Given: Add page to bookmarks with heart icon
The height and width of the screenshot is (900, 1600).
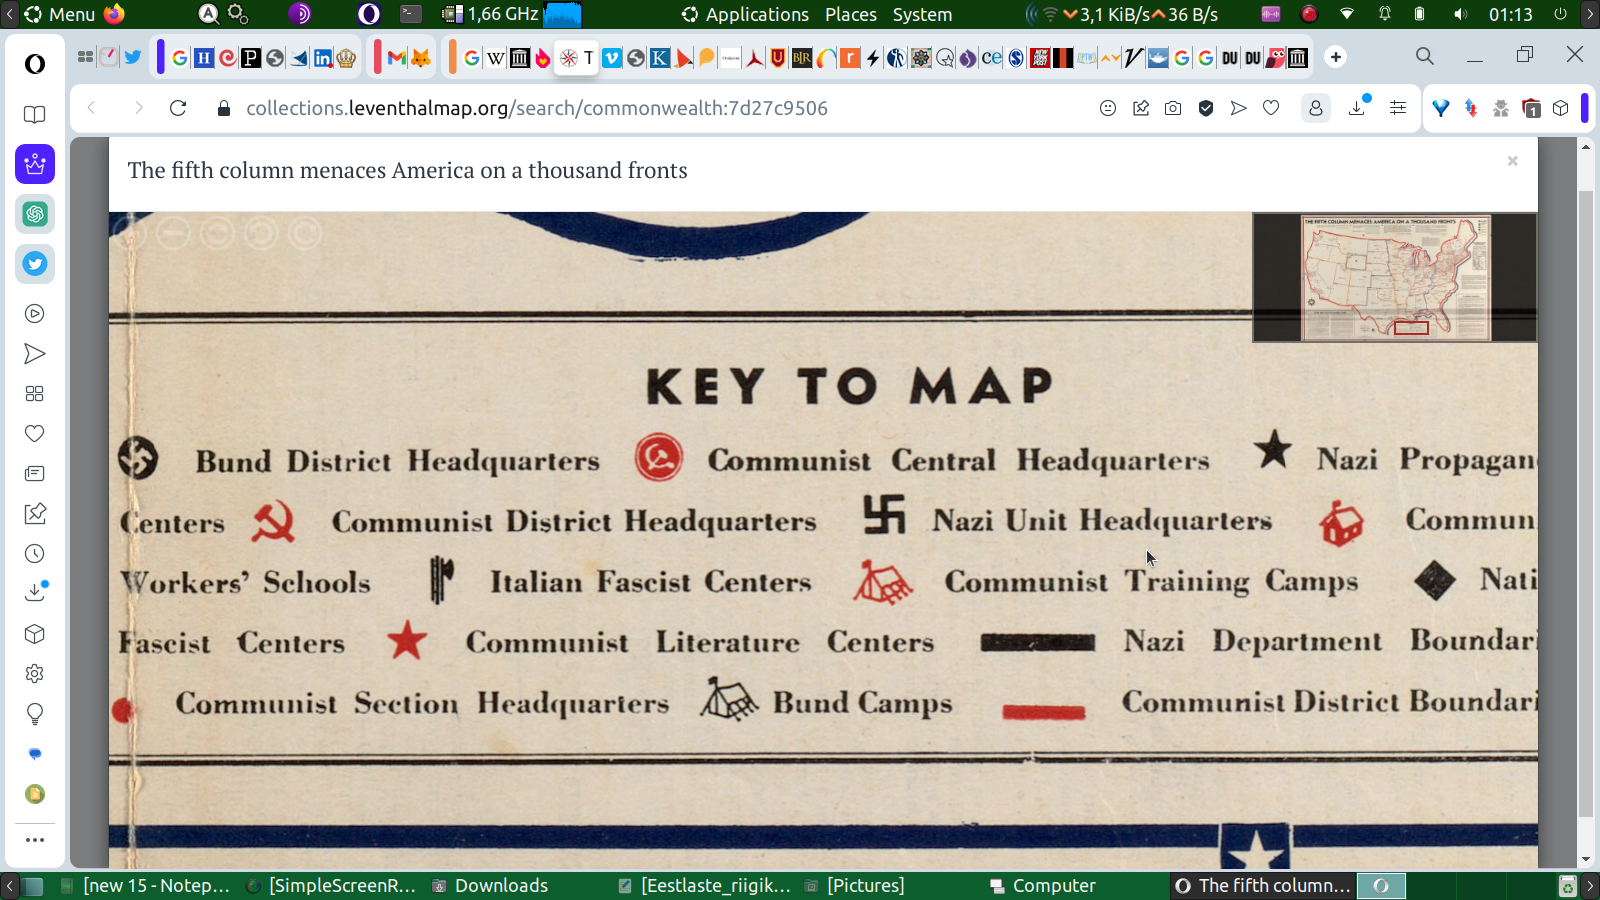Looking at the screenshot, I should tap(1271, 108).
